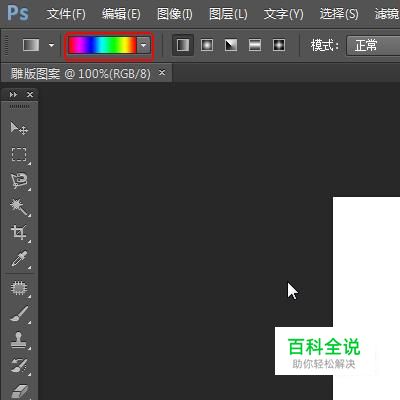Viewport: 400px width, 400px height.
Task: Select the History Brush tool
Action: [19, 366]
